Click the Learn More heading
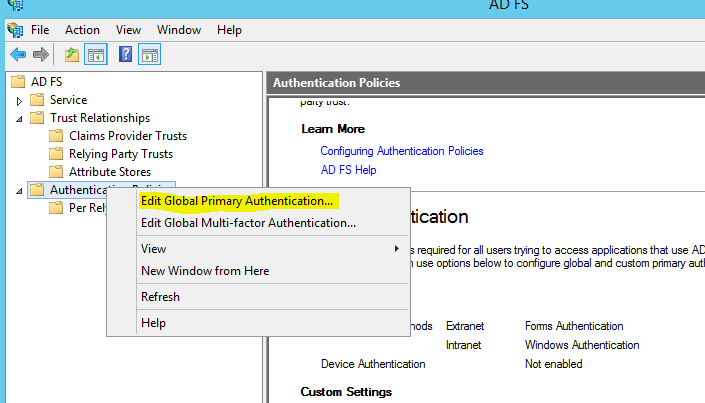Image resolution: width=705 pixels, height=403 pixels. 333,129
